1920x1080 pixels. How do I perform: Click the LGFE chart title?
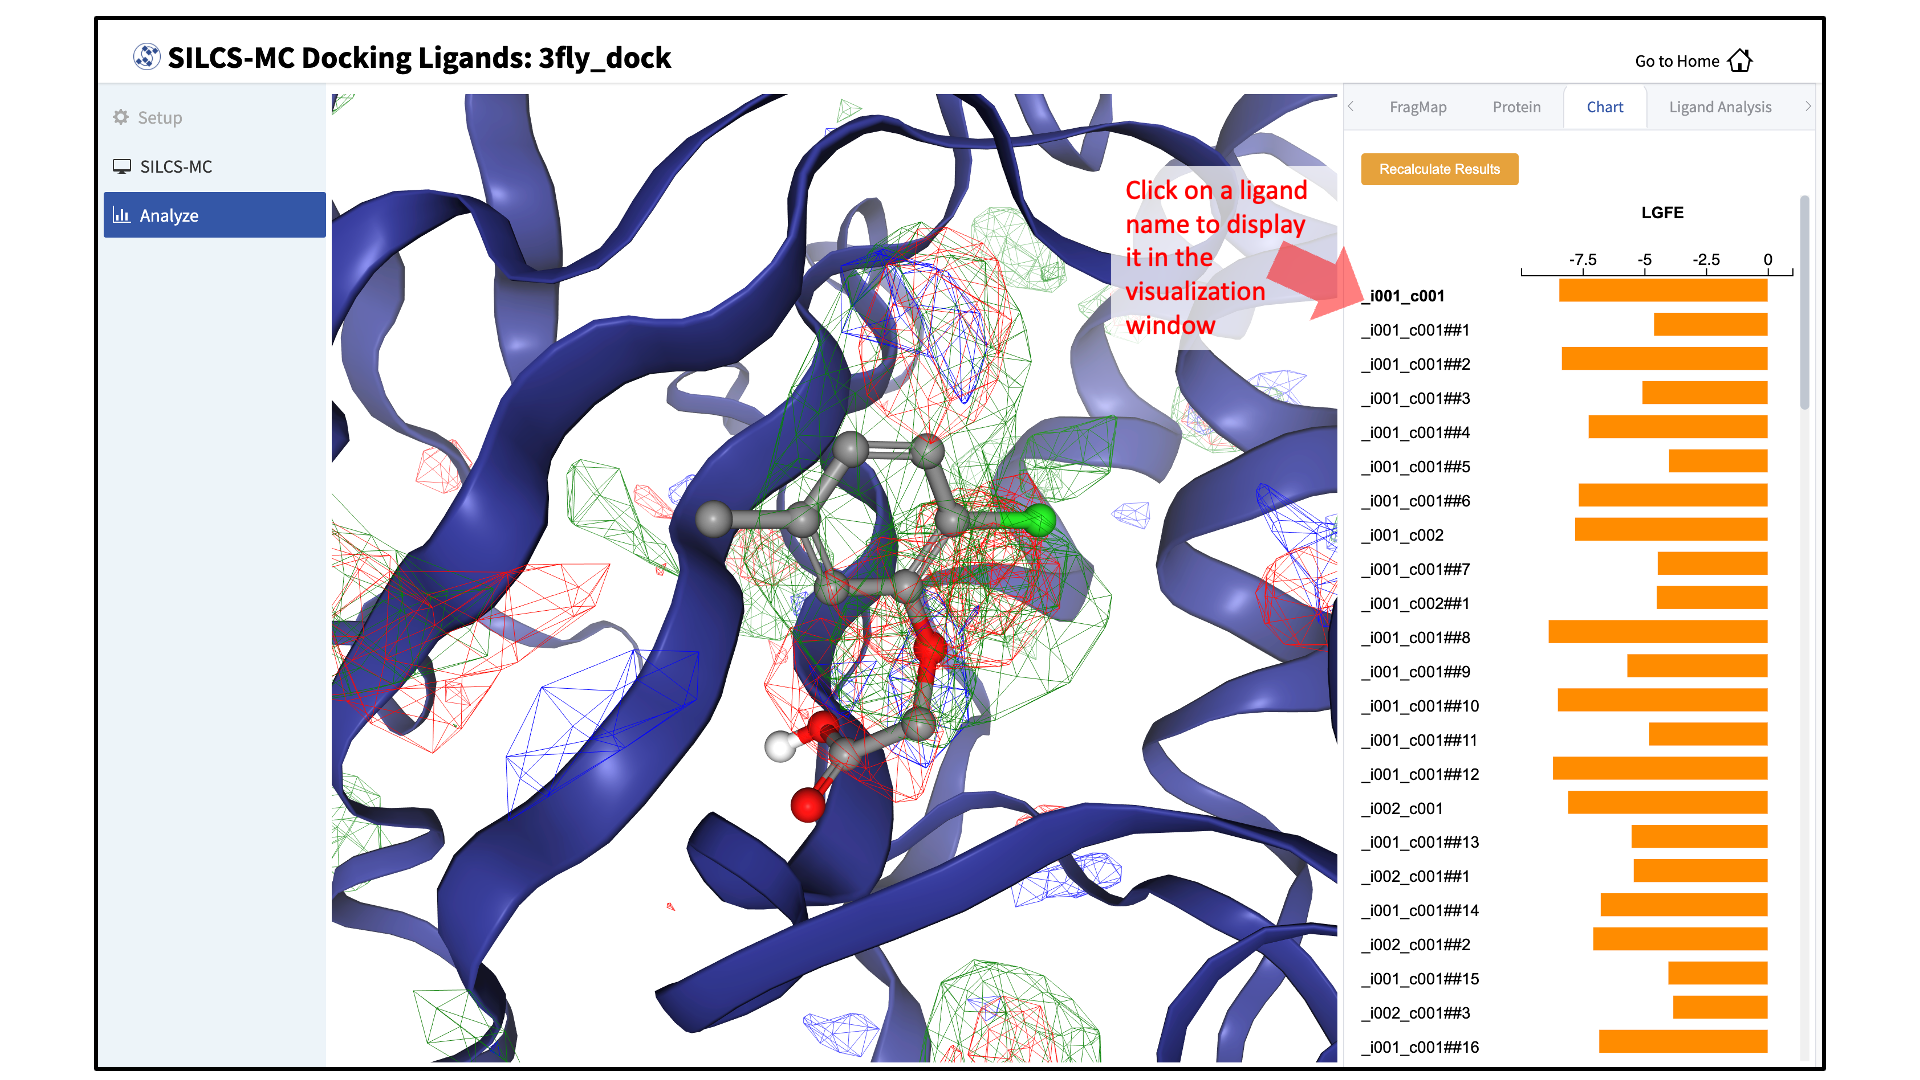(x=1662, y=212)
